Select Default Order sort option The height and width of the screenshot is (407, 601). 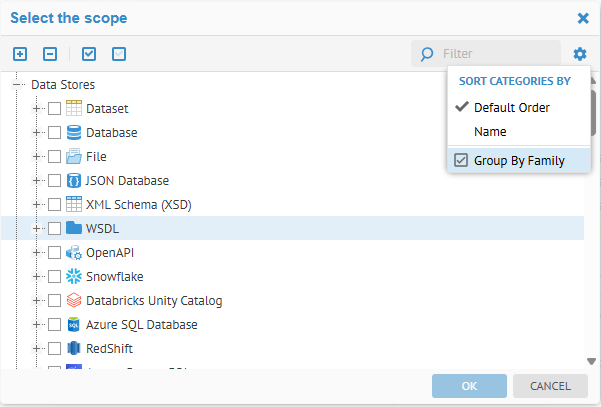[511, 108]
